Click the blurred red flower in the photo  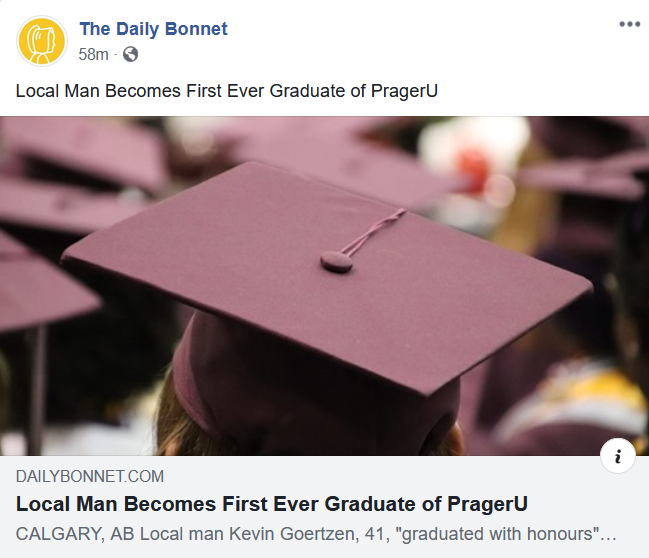[x=473, y=166]
